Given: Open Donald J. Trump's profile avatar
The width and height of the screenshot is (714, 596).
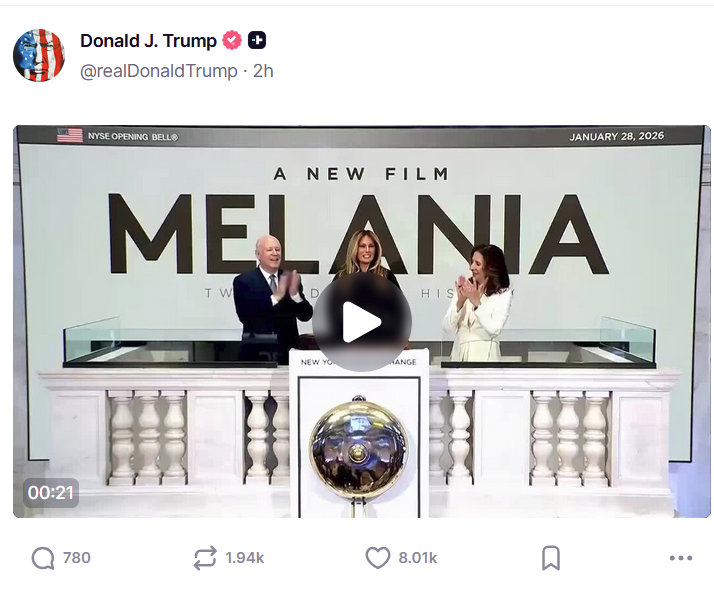Looking at the screenshot, I should (x=39, y=56).
